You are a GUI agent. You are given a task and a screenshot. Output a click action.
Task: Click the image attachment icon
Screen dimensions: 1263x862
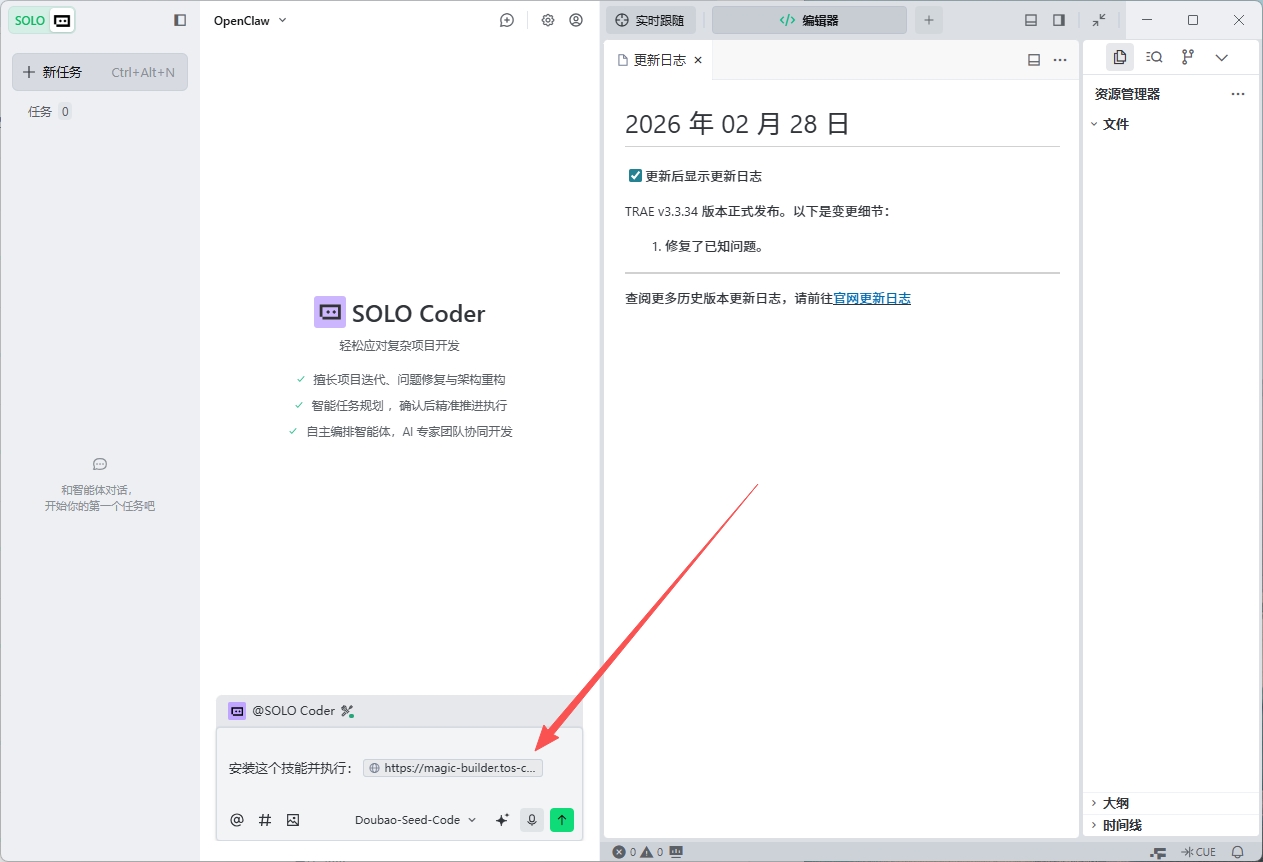pos(293,820)
